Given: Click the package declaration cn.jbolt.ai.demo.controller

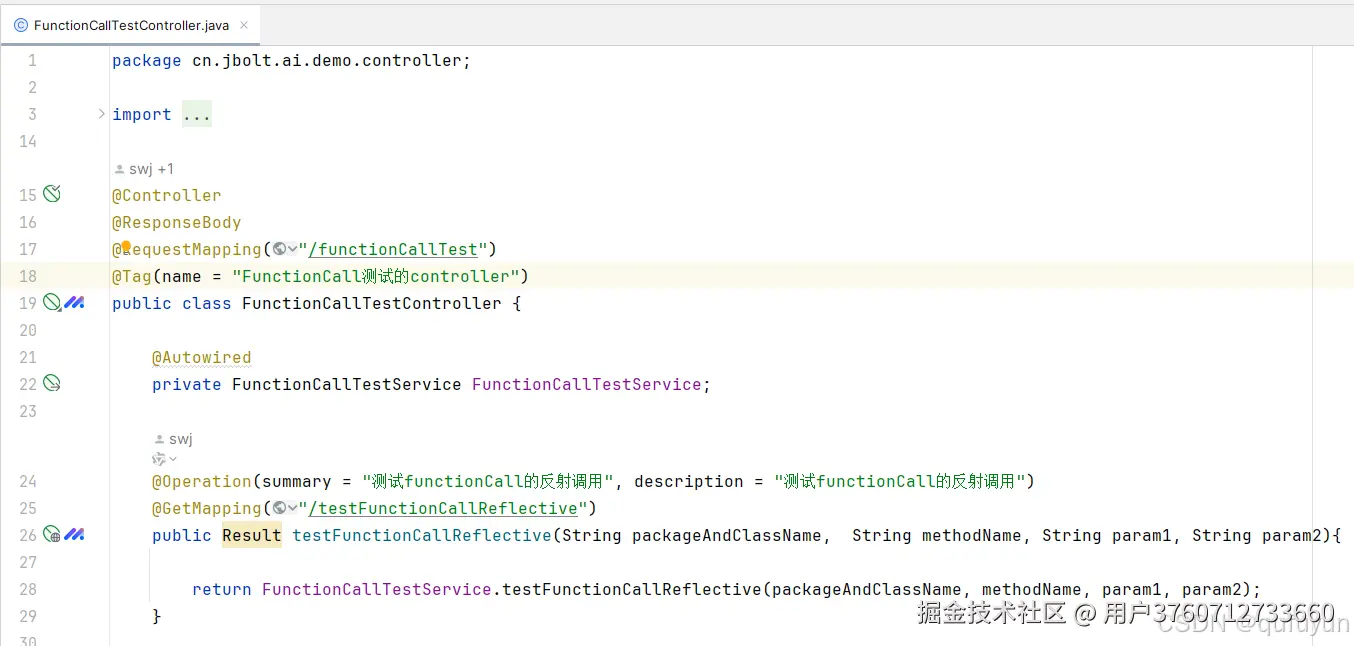Looking at the screenshot, I should coord(327,61).
